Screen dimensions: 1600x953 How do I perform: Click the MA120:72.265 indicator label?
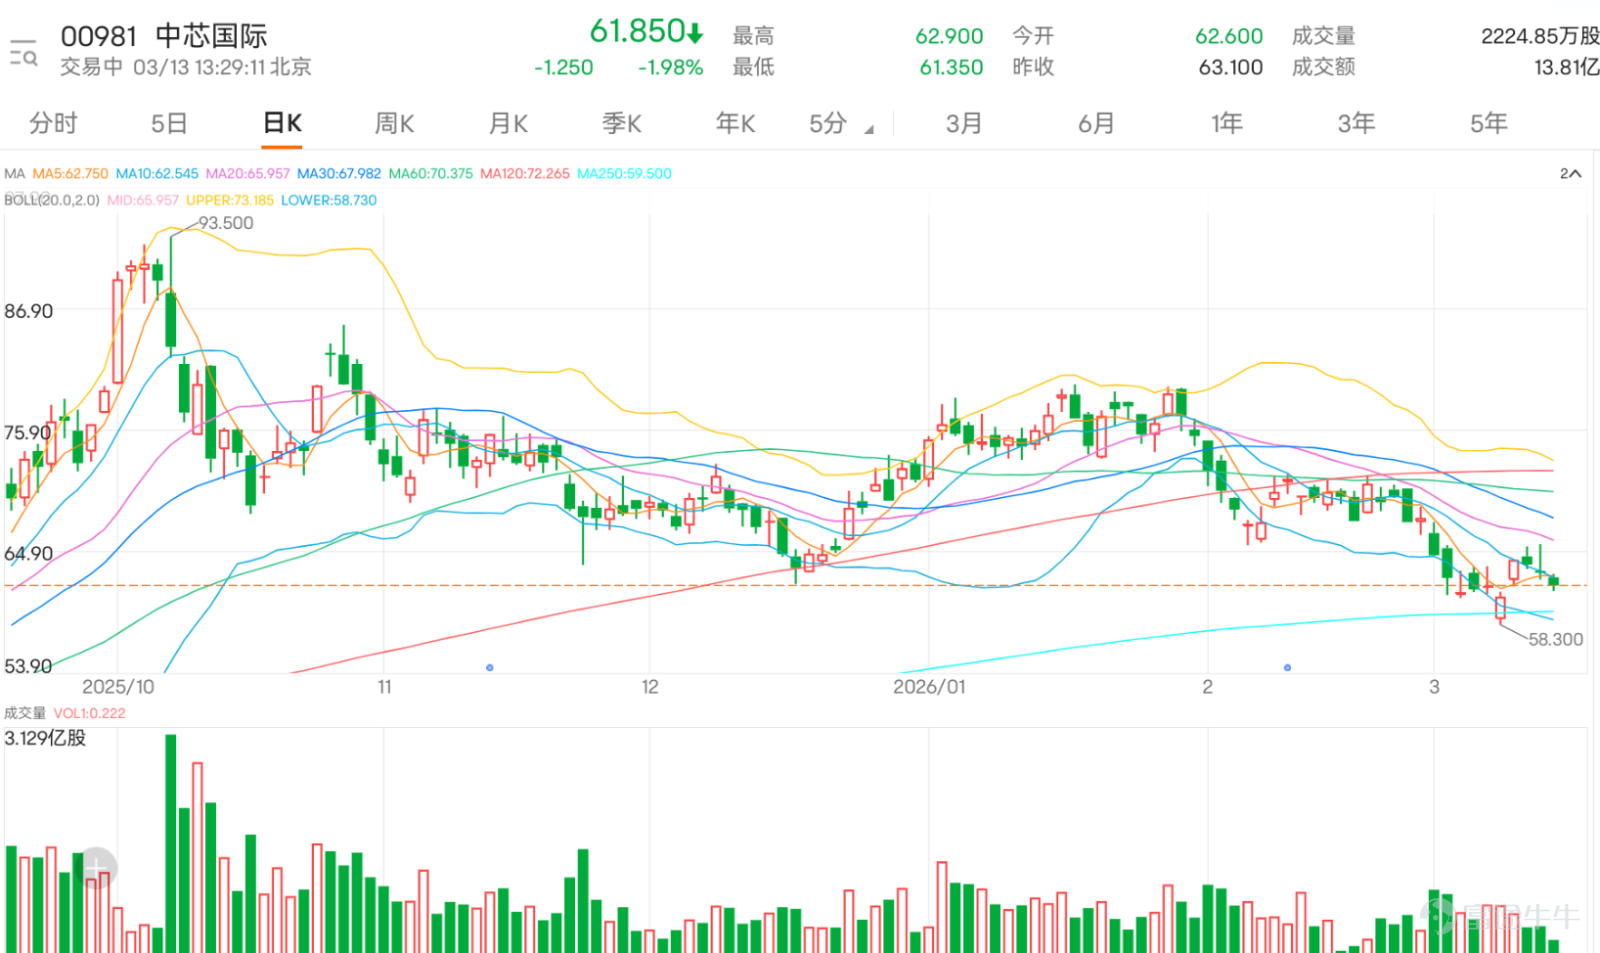[x=524, y=173]
